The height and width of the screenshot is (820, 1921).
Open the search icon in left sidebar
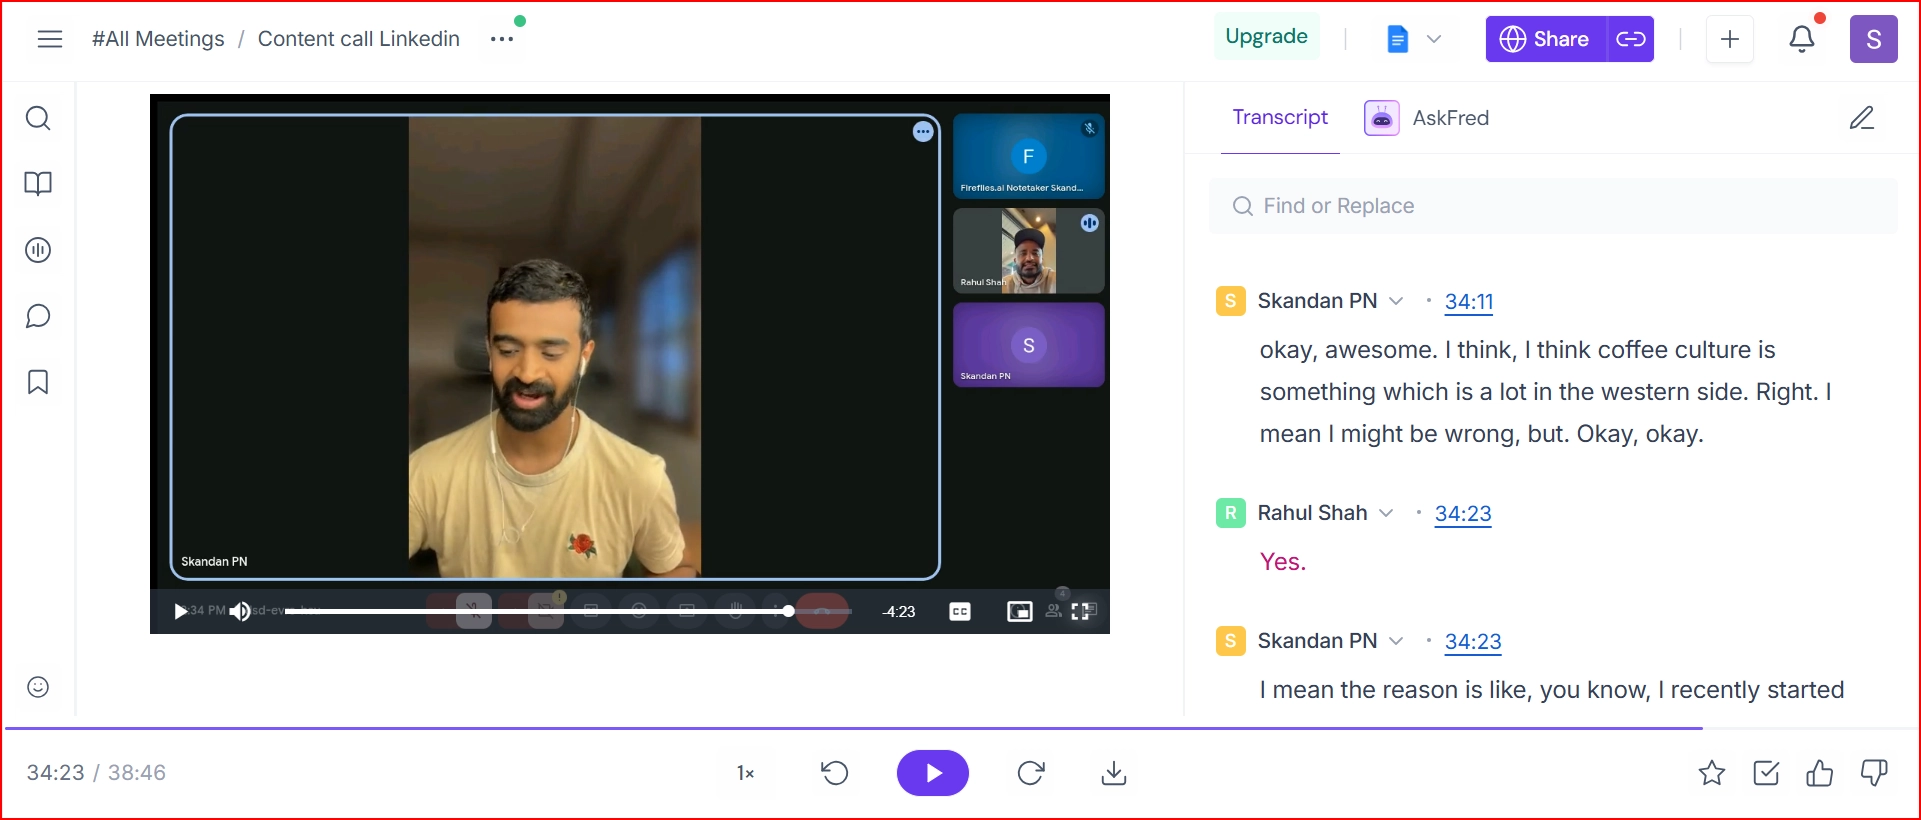38,119
